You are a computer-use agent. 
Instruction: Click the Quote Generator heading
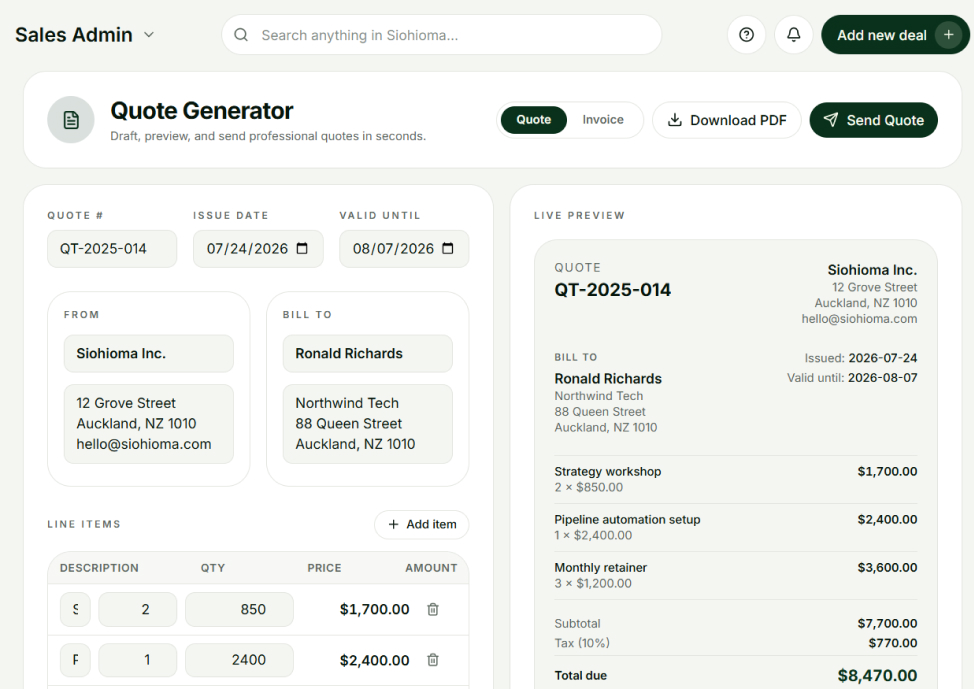pos(201,111)
